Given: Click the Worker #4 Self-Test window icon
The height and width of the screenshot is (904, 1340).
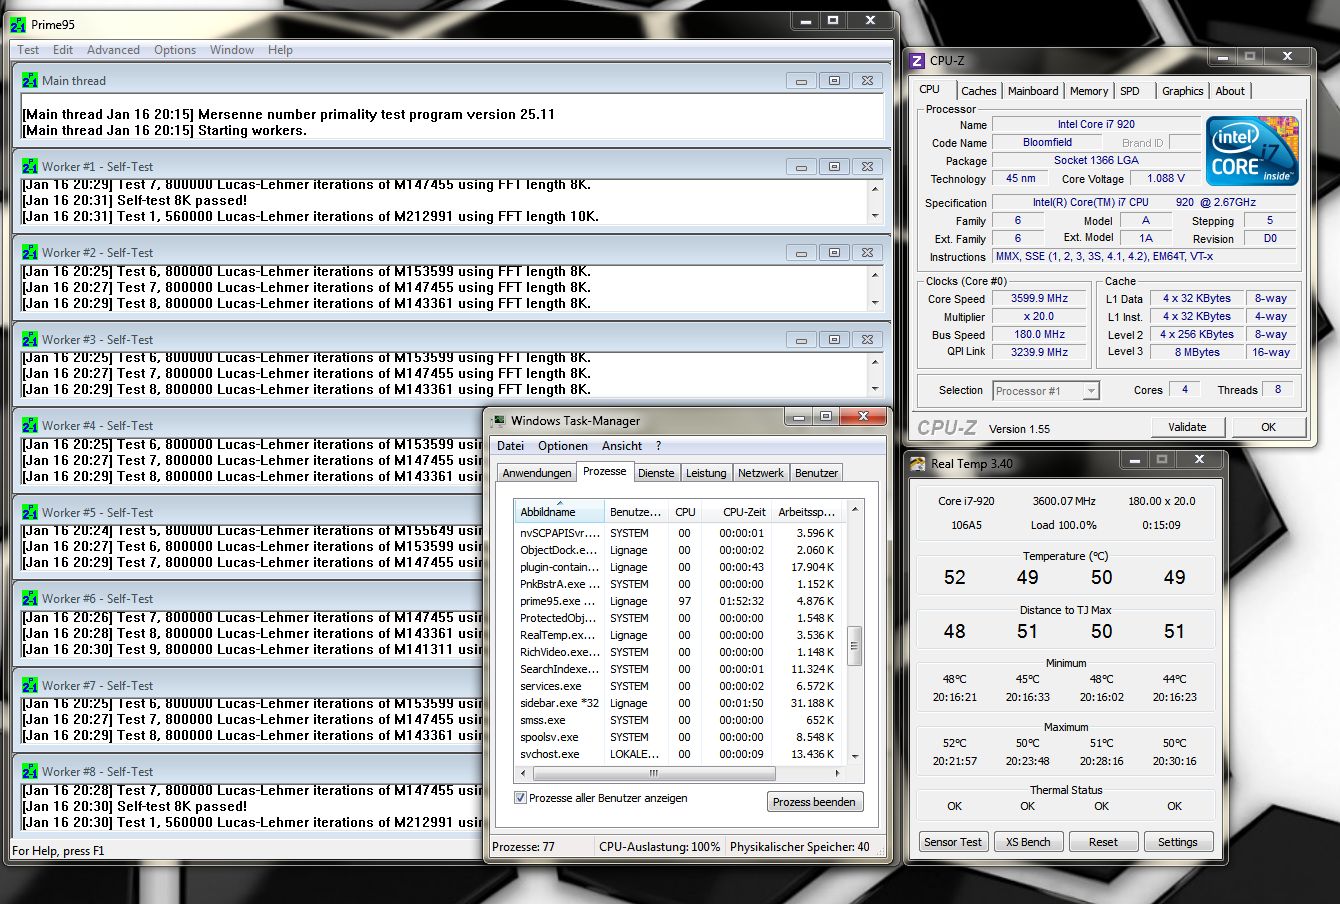Looking at the screenshot, I should [30, 425].
